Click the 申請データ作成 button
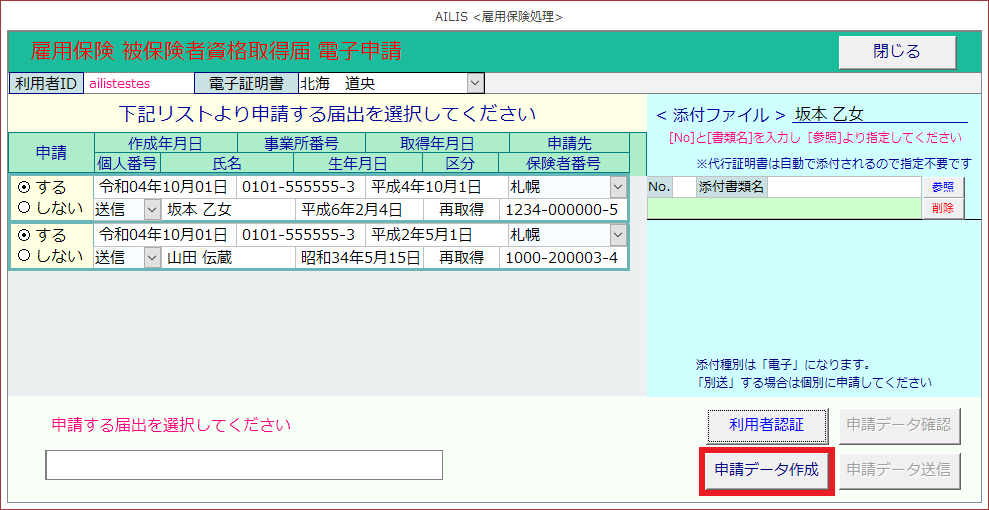 766,469
